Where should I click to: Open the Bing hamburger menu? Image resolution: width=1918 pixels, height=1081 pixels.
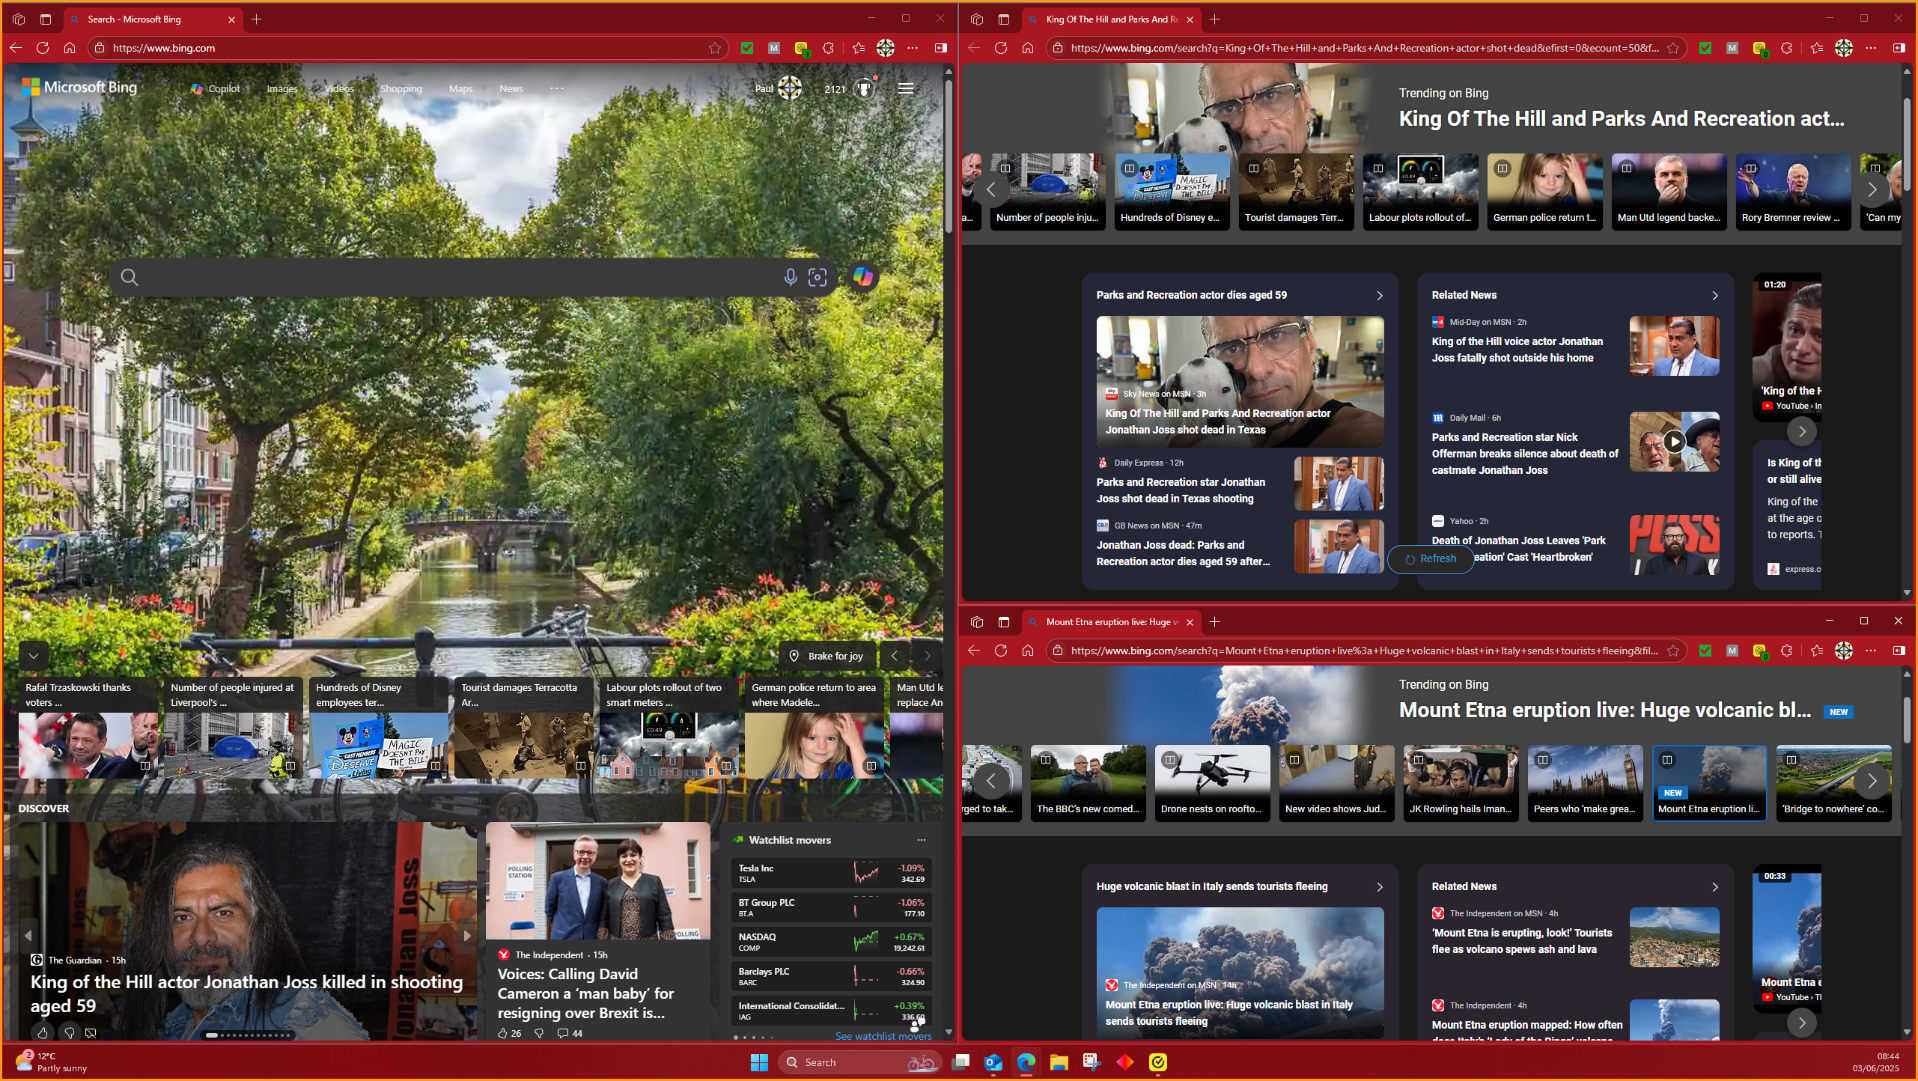click(x=905, y=88)
